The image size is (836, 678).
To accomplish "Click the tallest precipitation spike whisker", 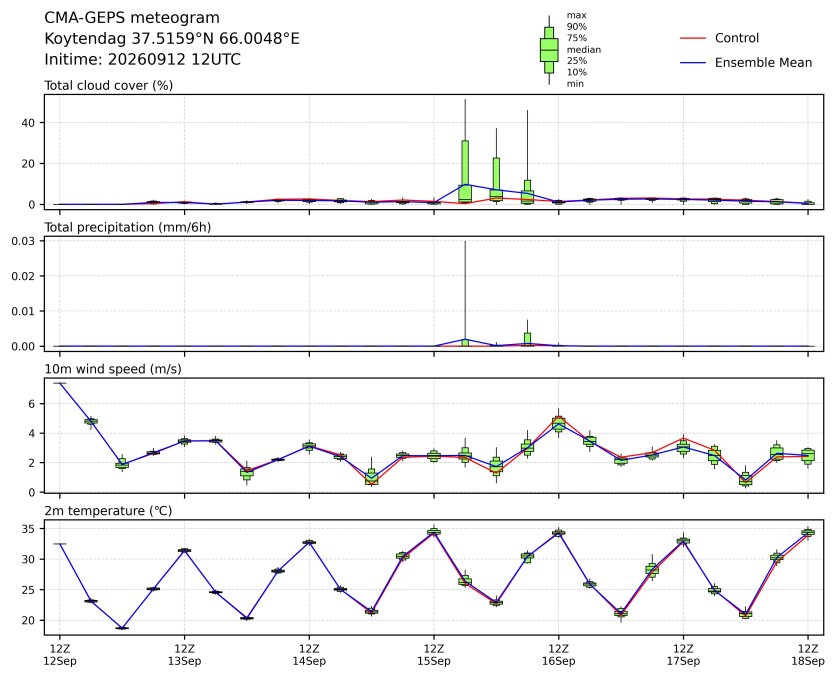I will 465,290.
